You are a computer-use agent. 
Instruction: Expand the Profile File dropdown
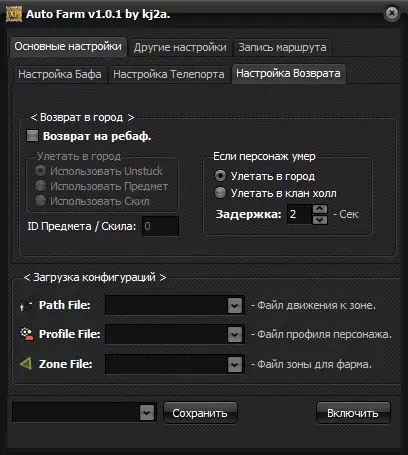[x=235, y=334]
